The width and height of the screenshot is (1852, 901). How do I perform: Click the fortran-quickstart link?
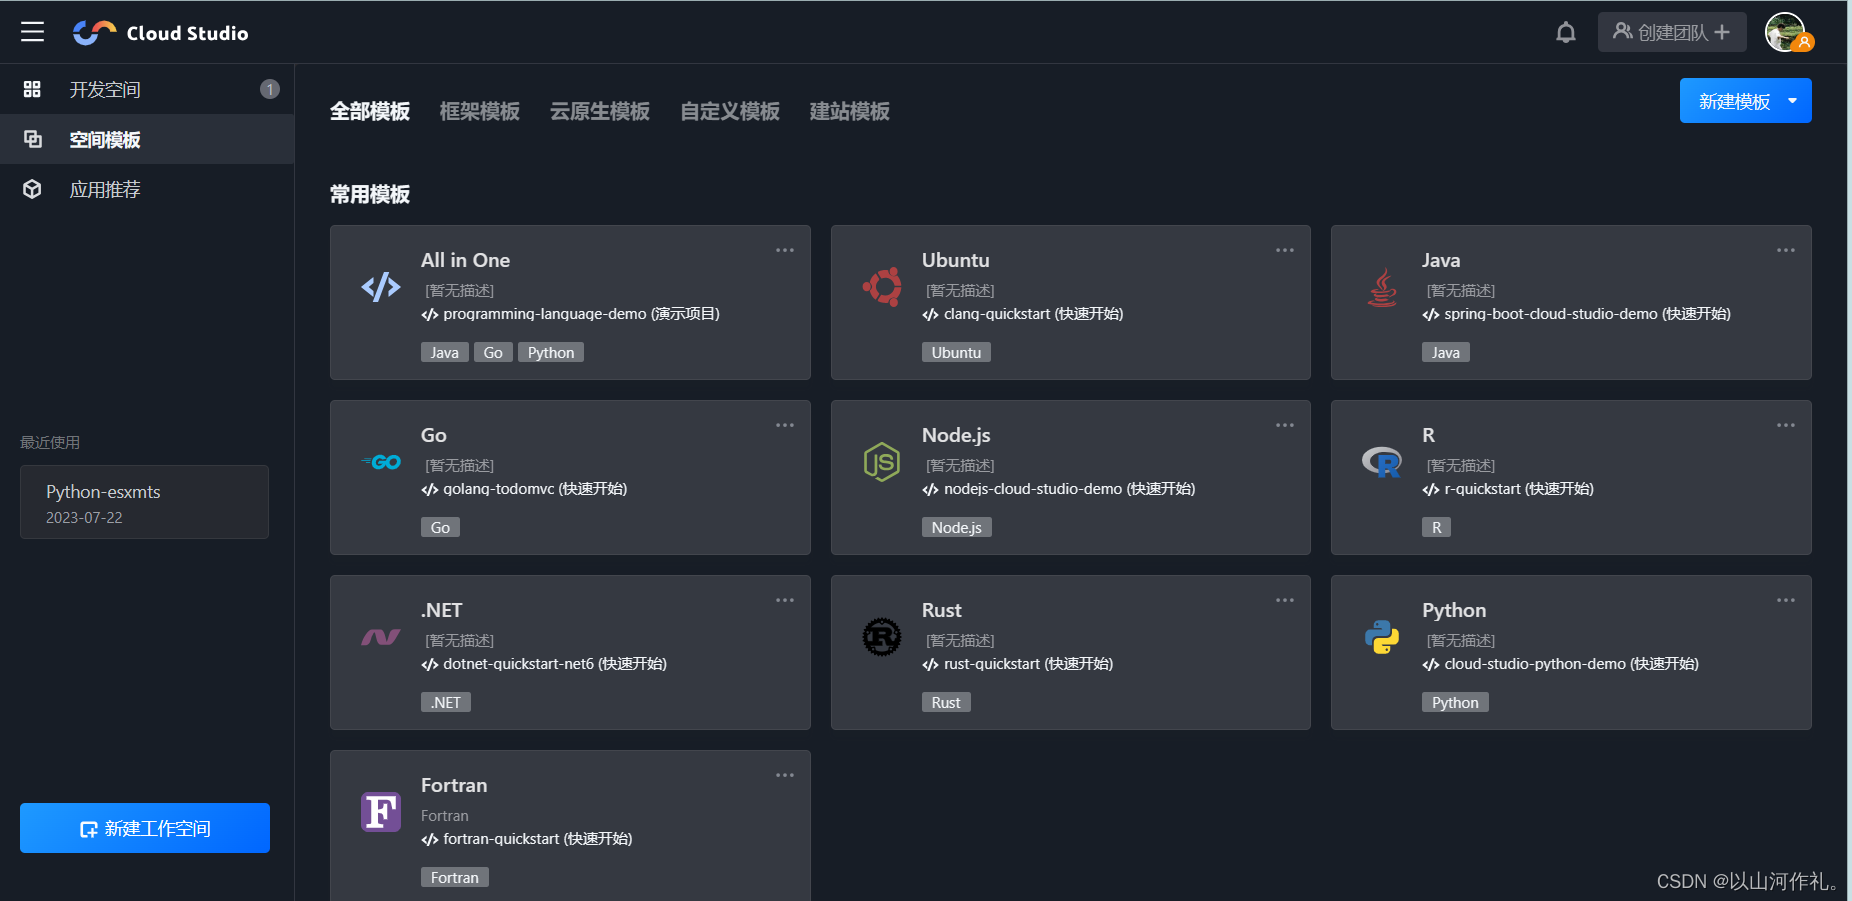click(x=527, y=839)
